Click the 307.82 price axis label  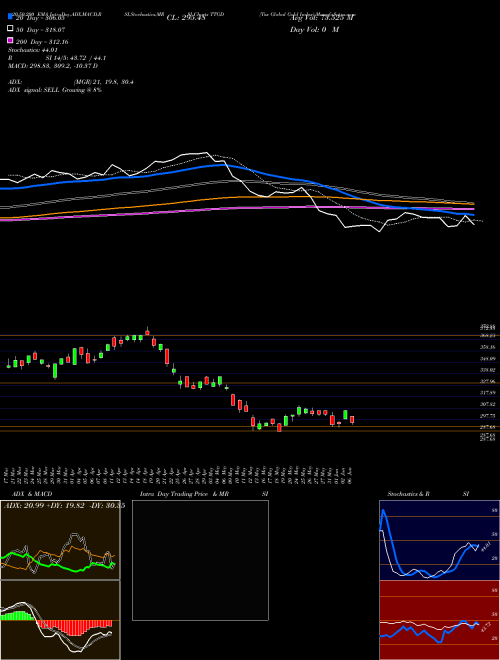click(x=487, y=404)
